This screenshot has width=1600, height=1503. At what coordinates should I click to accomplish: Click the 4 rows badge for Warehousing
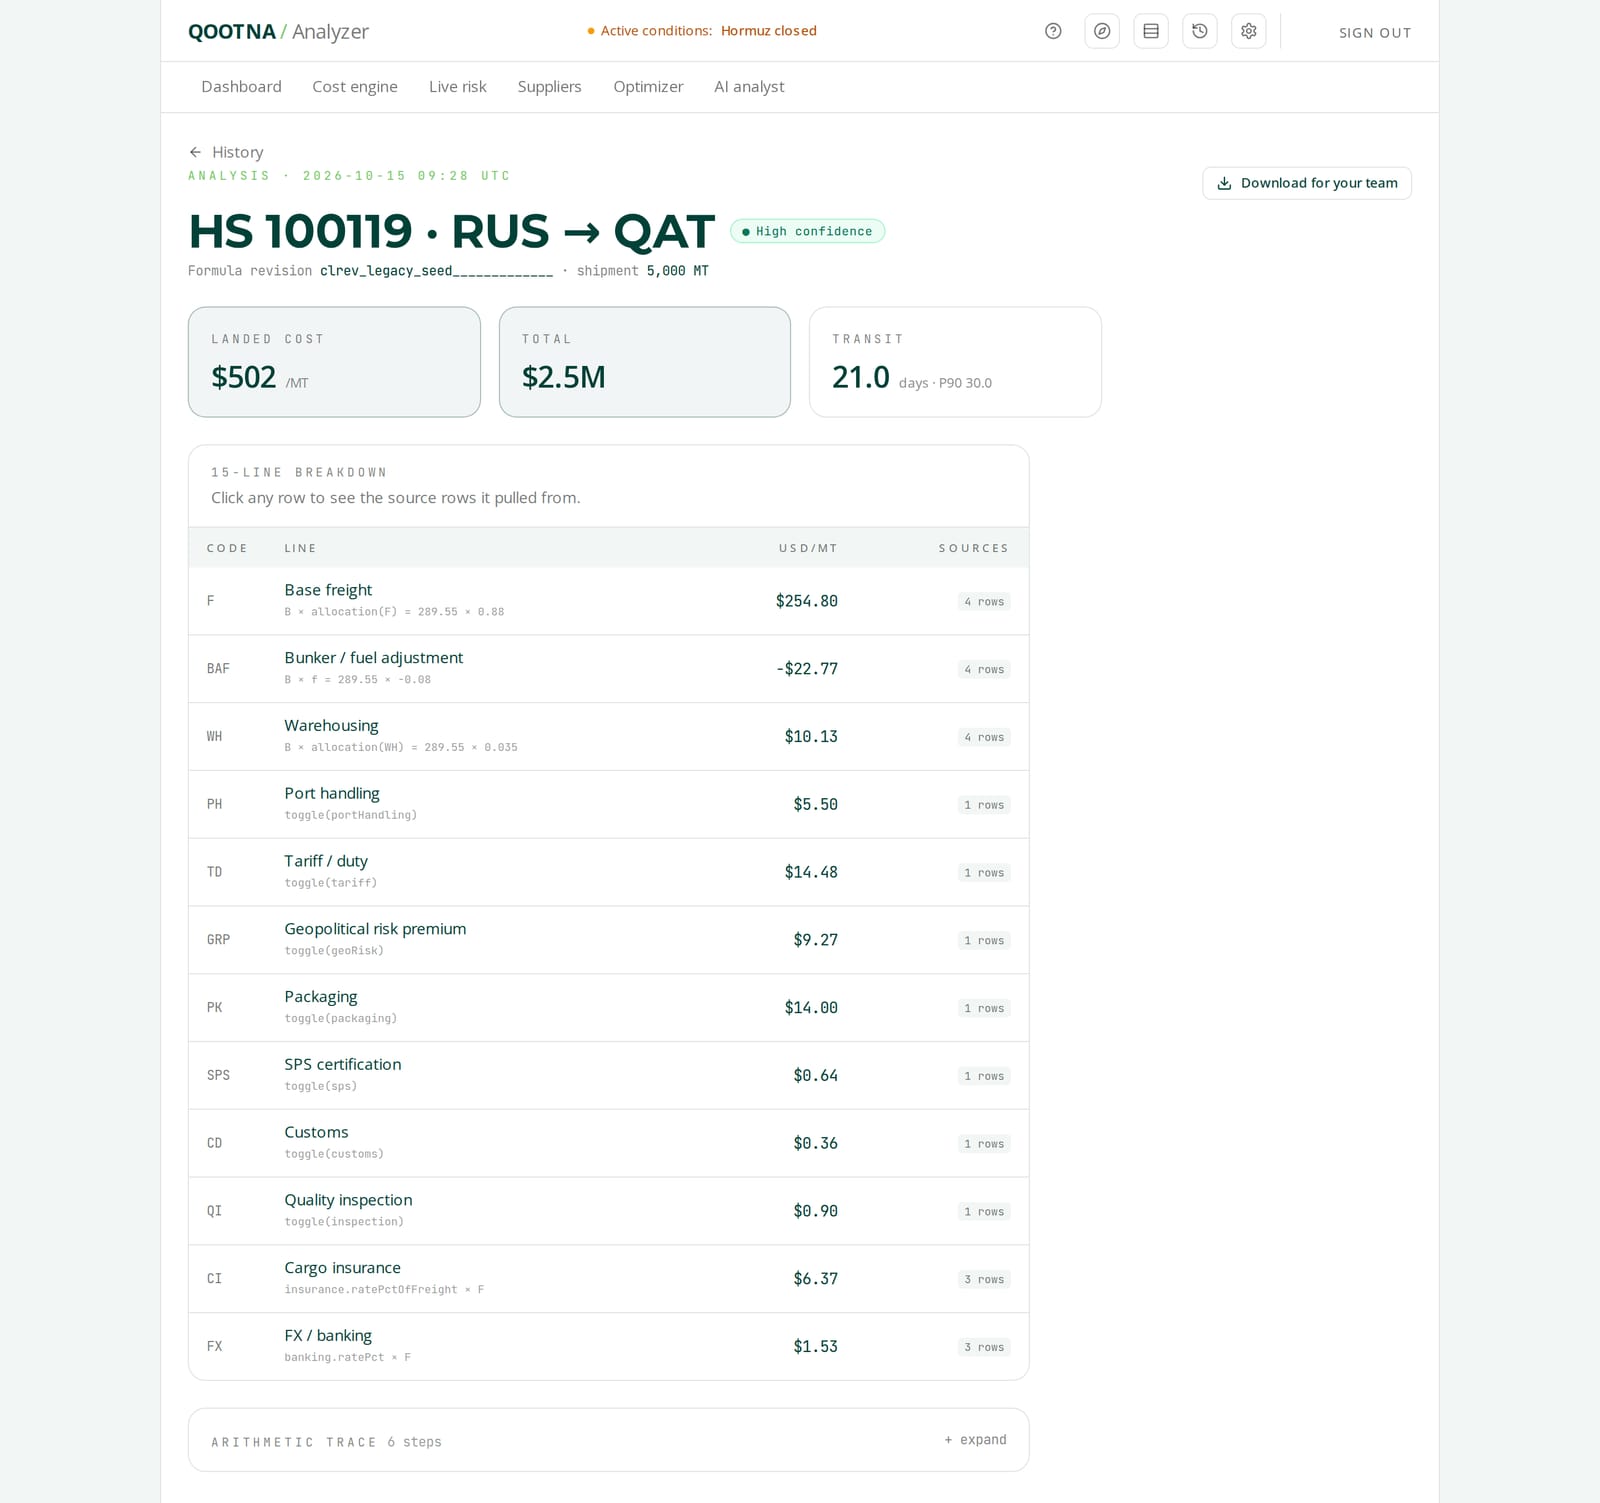coord(984,737)
